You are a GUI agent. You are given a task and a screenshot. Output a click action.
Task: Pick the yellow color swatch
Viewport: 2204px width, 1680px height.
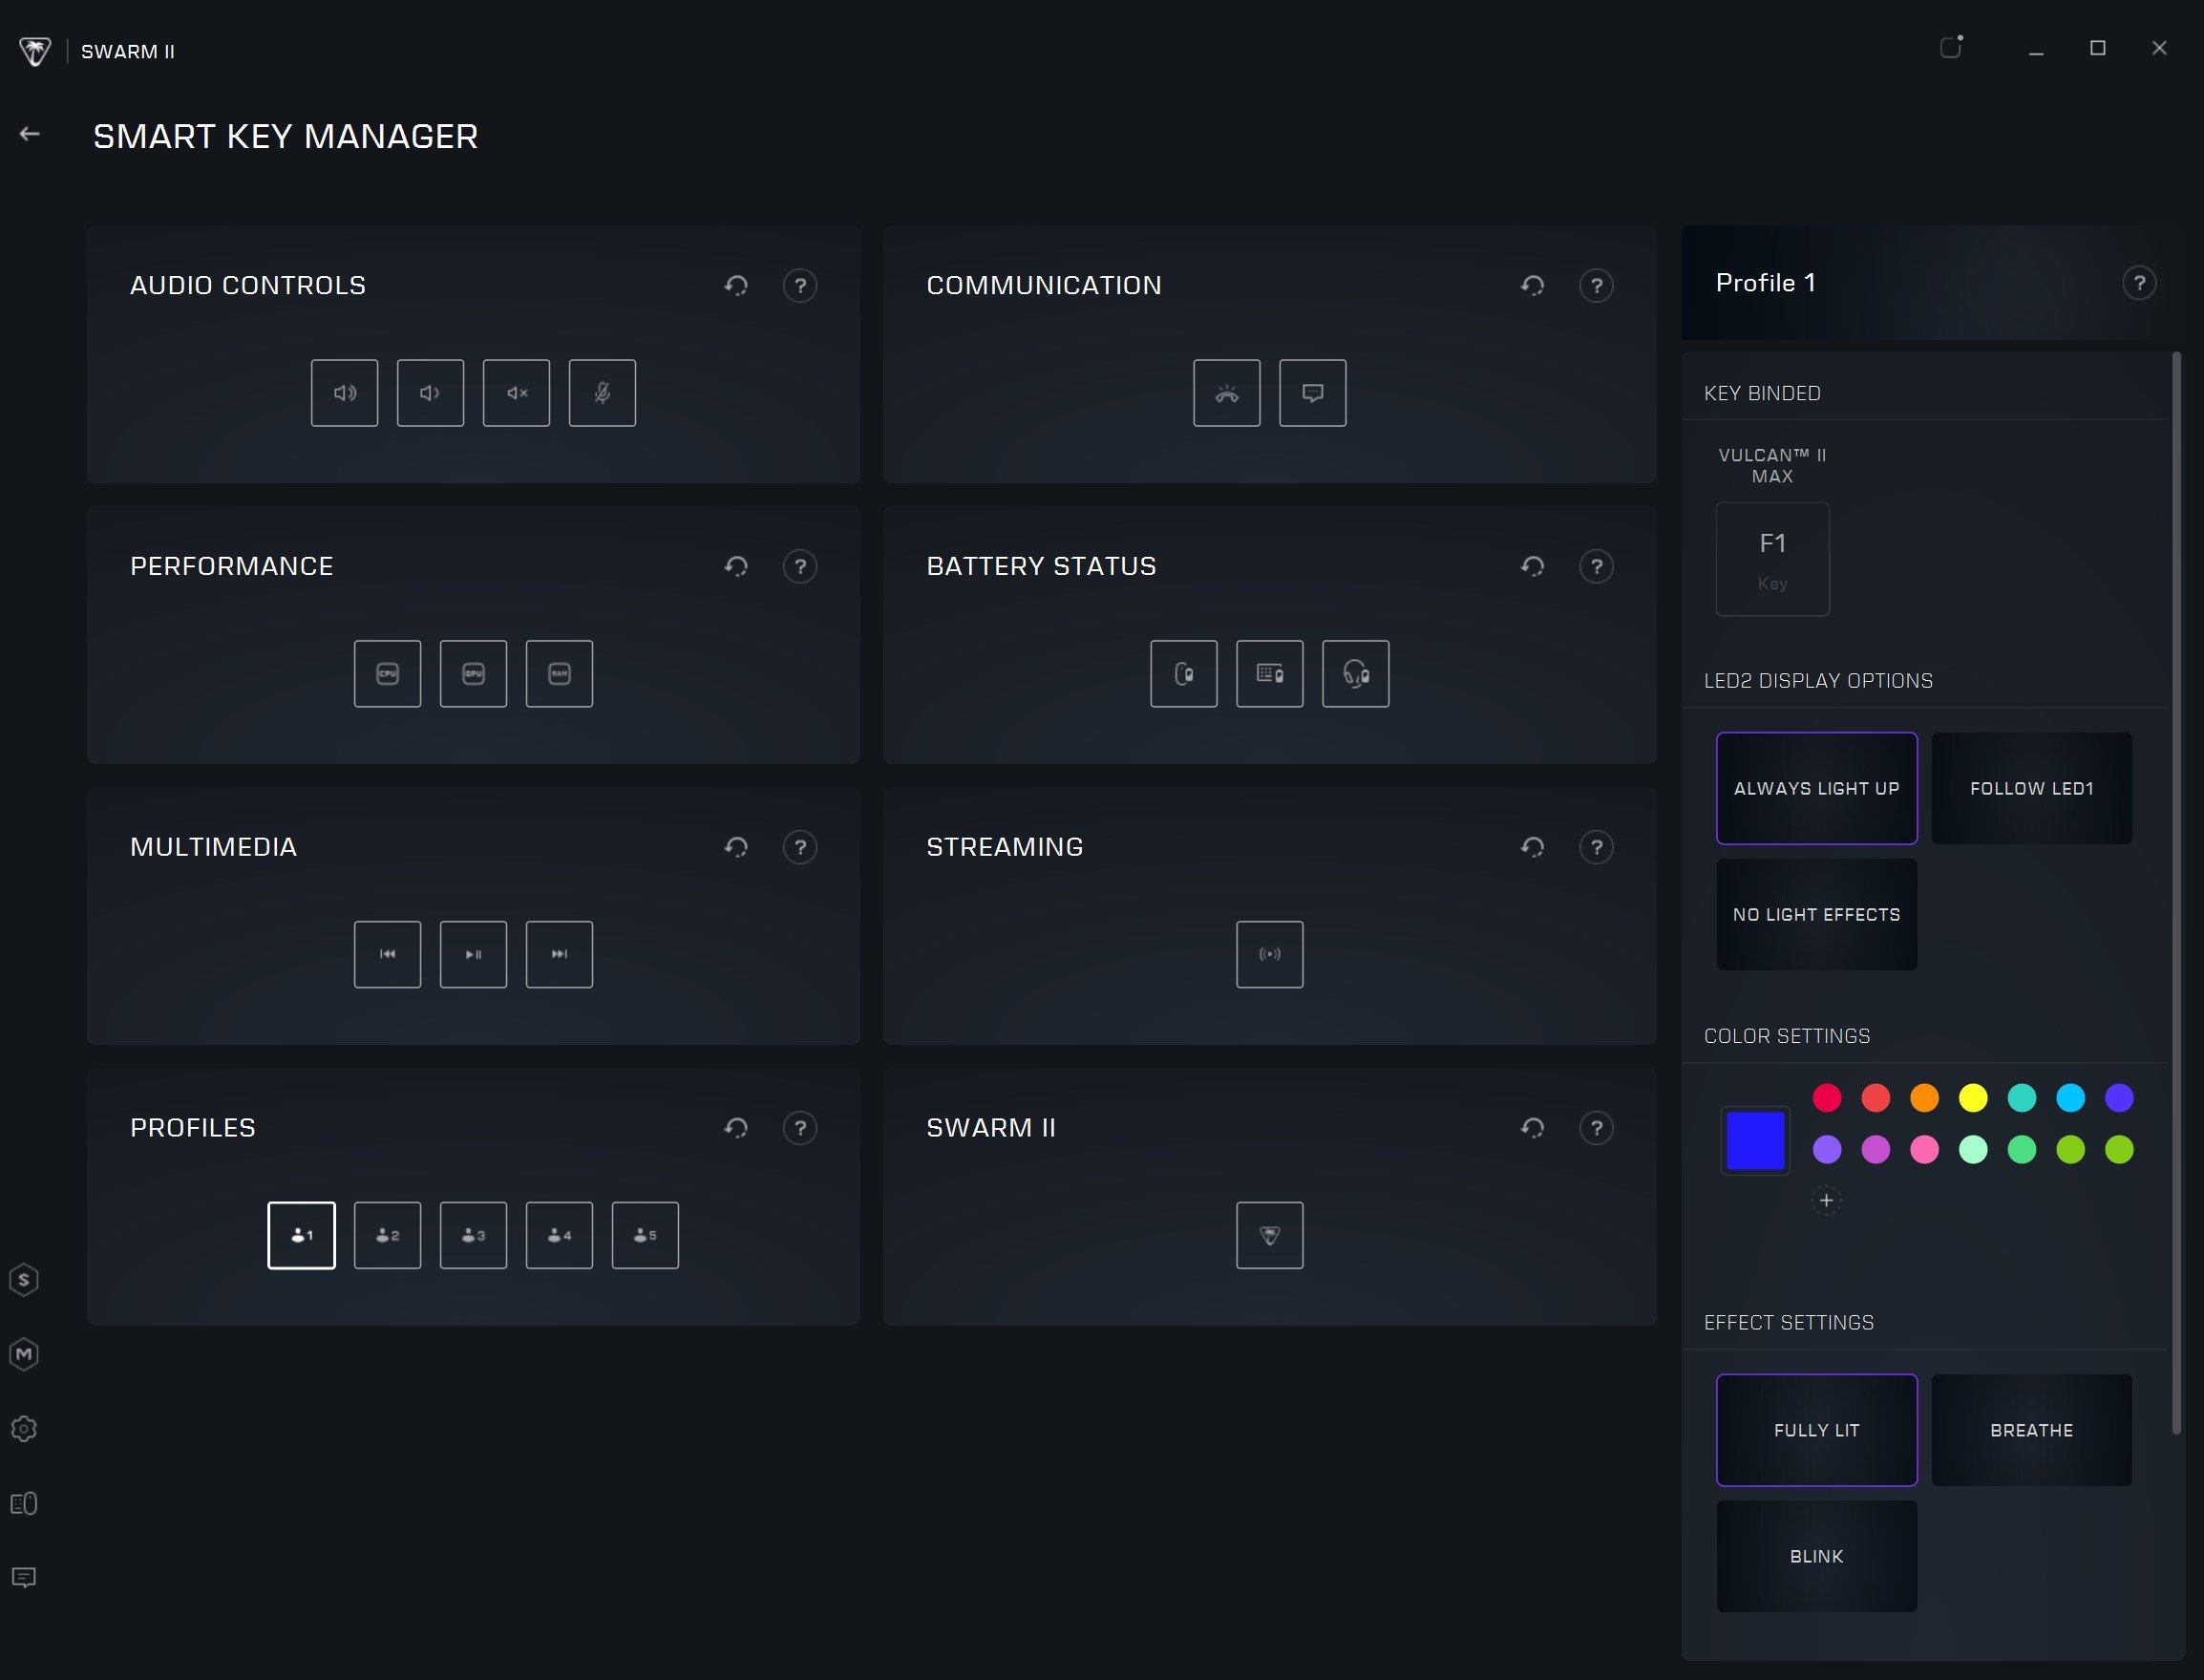click(x=1972, y=1098)
